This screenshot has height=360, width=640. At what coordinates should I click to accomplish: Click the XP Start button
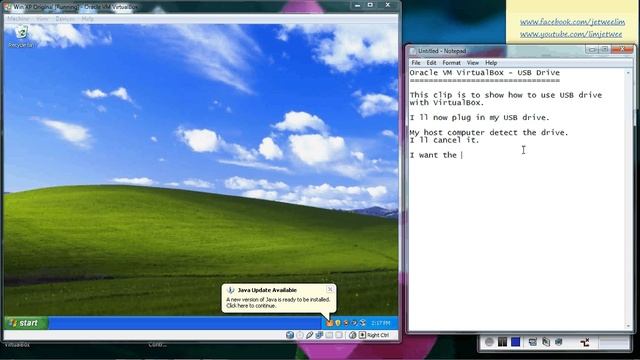[x=25, y=323]
